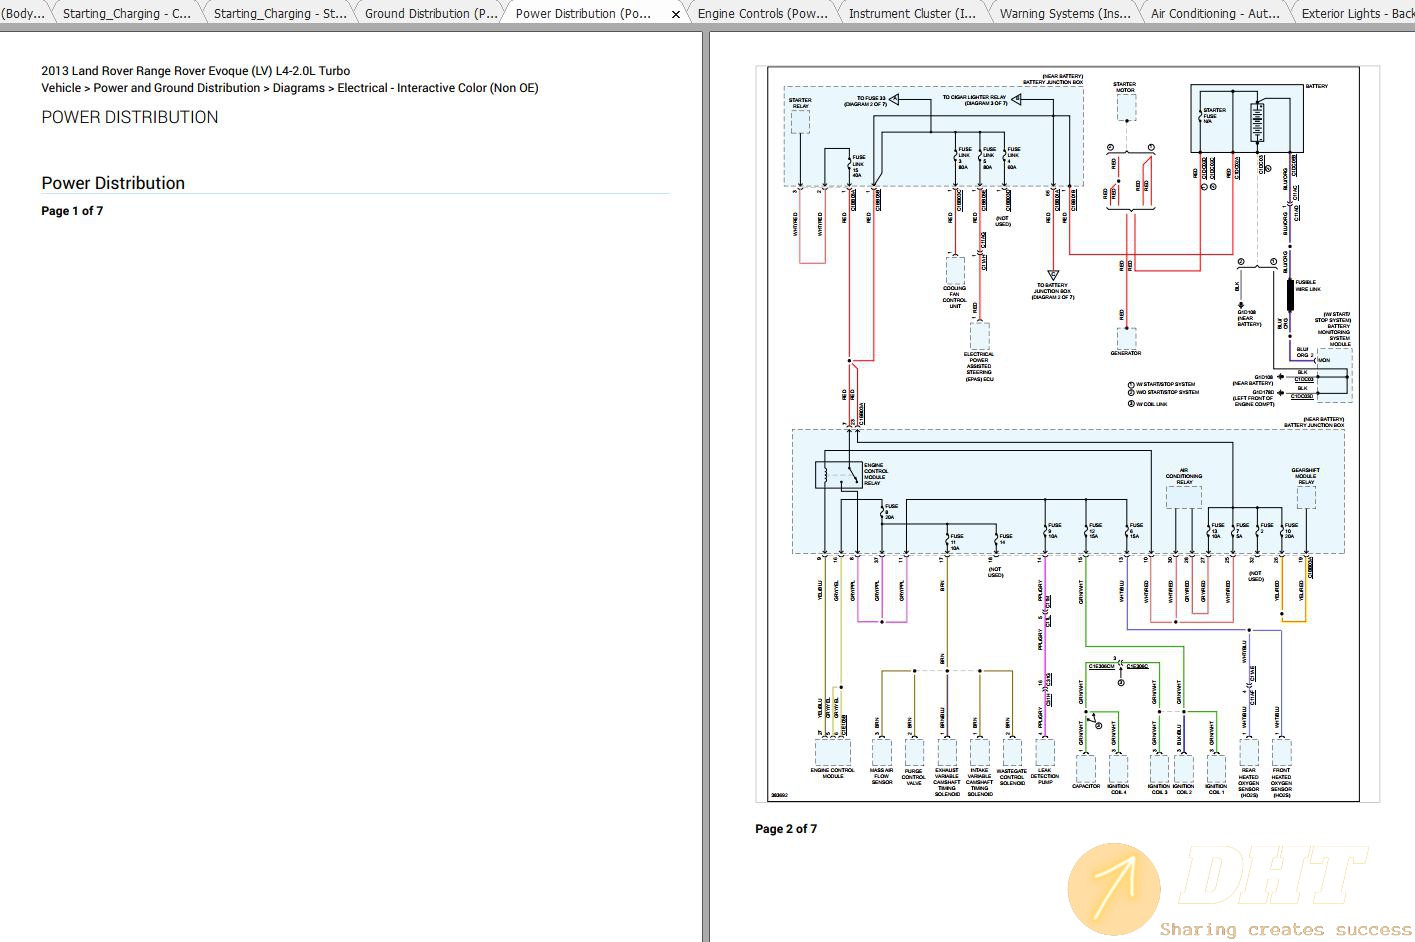Switch to the (Body... tab
The image size is (1415, 942).
(25, 14)
